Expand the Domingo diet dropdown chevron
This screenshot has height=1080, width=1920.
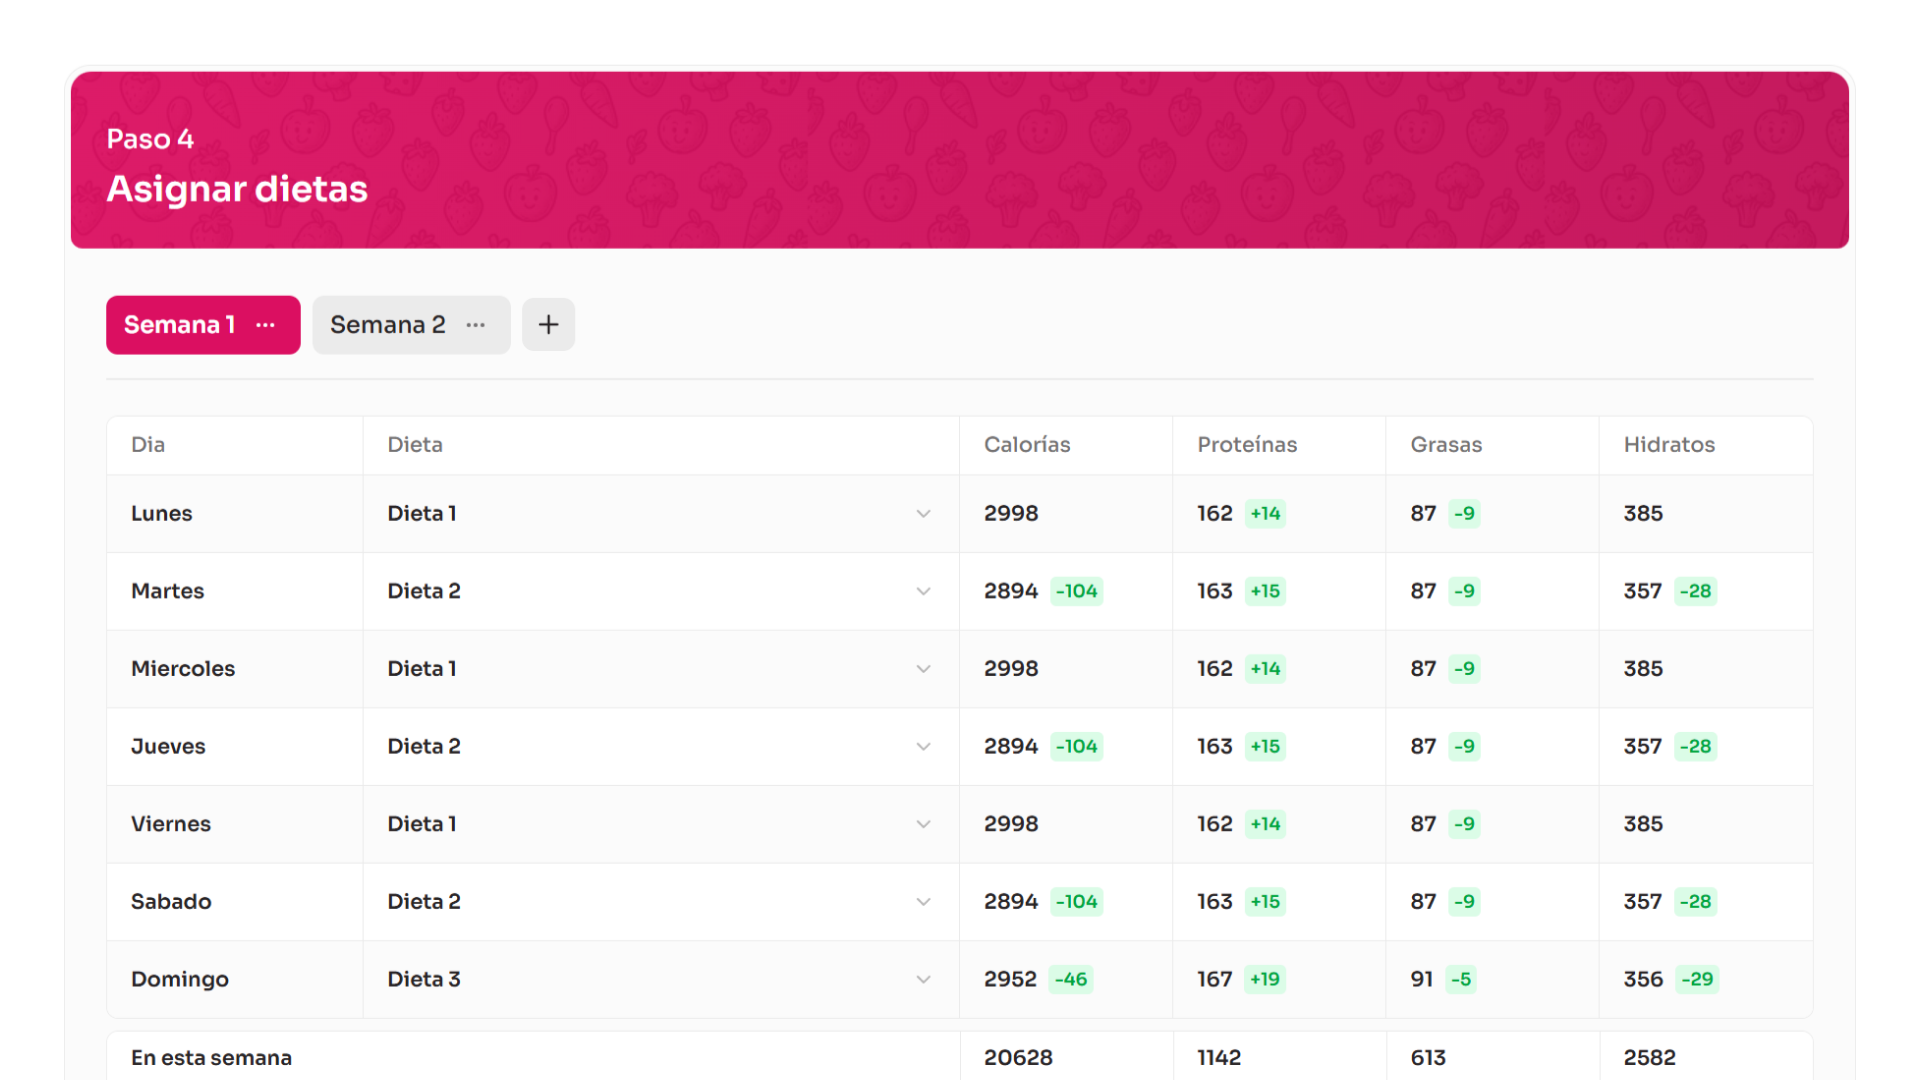(x=923, y=980)
